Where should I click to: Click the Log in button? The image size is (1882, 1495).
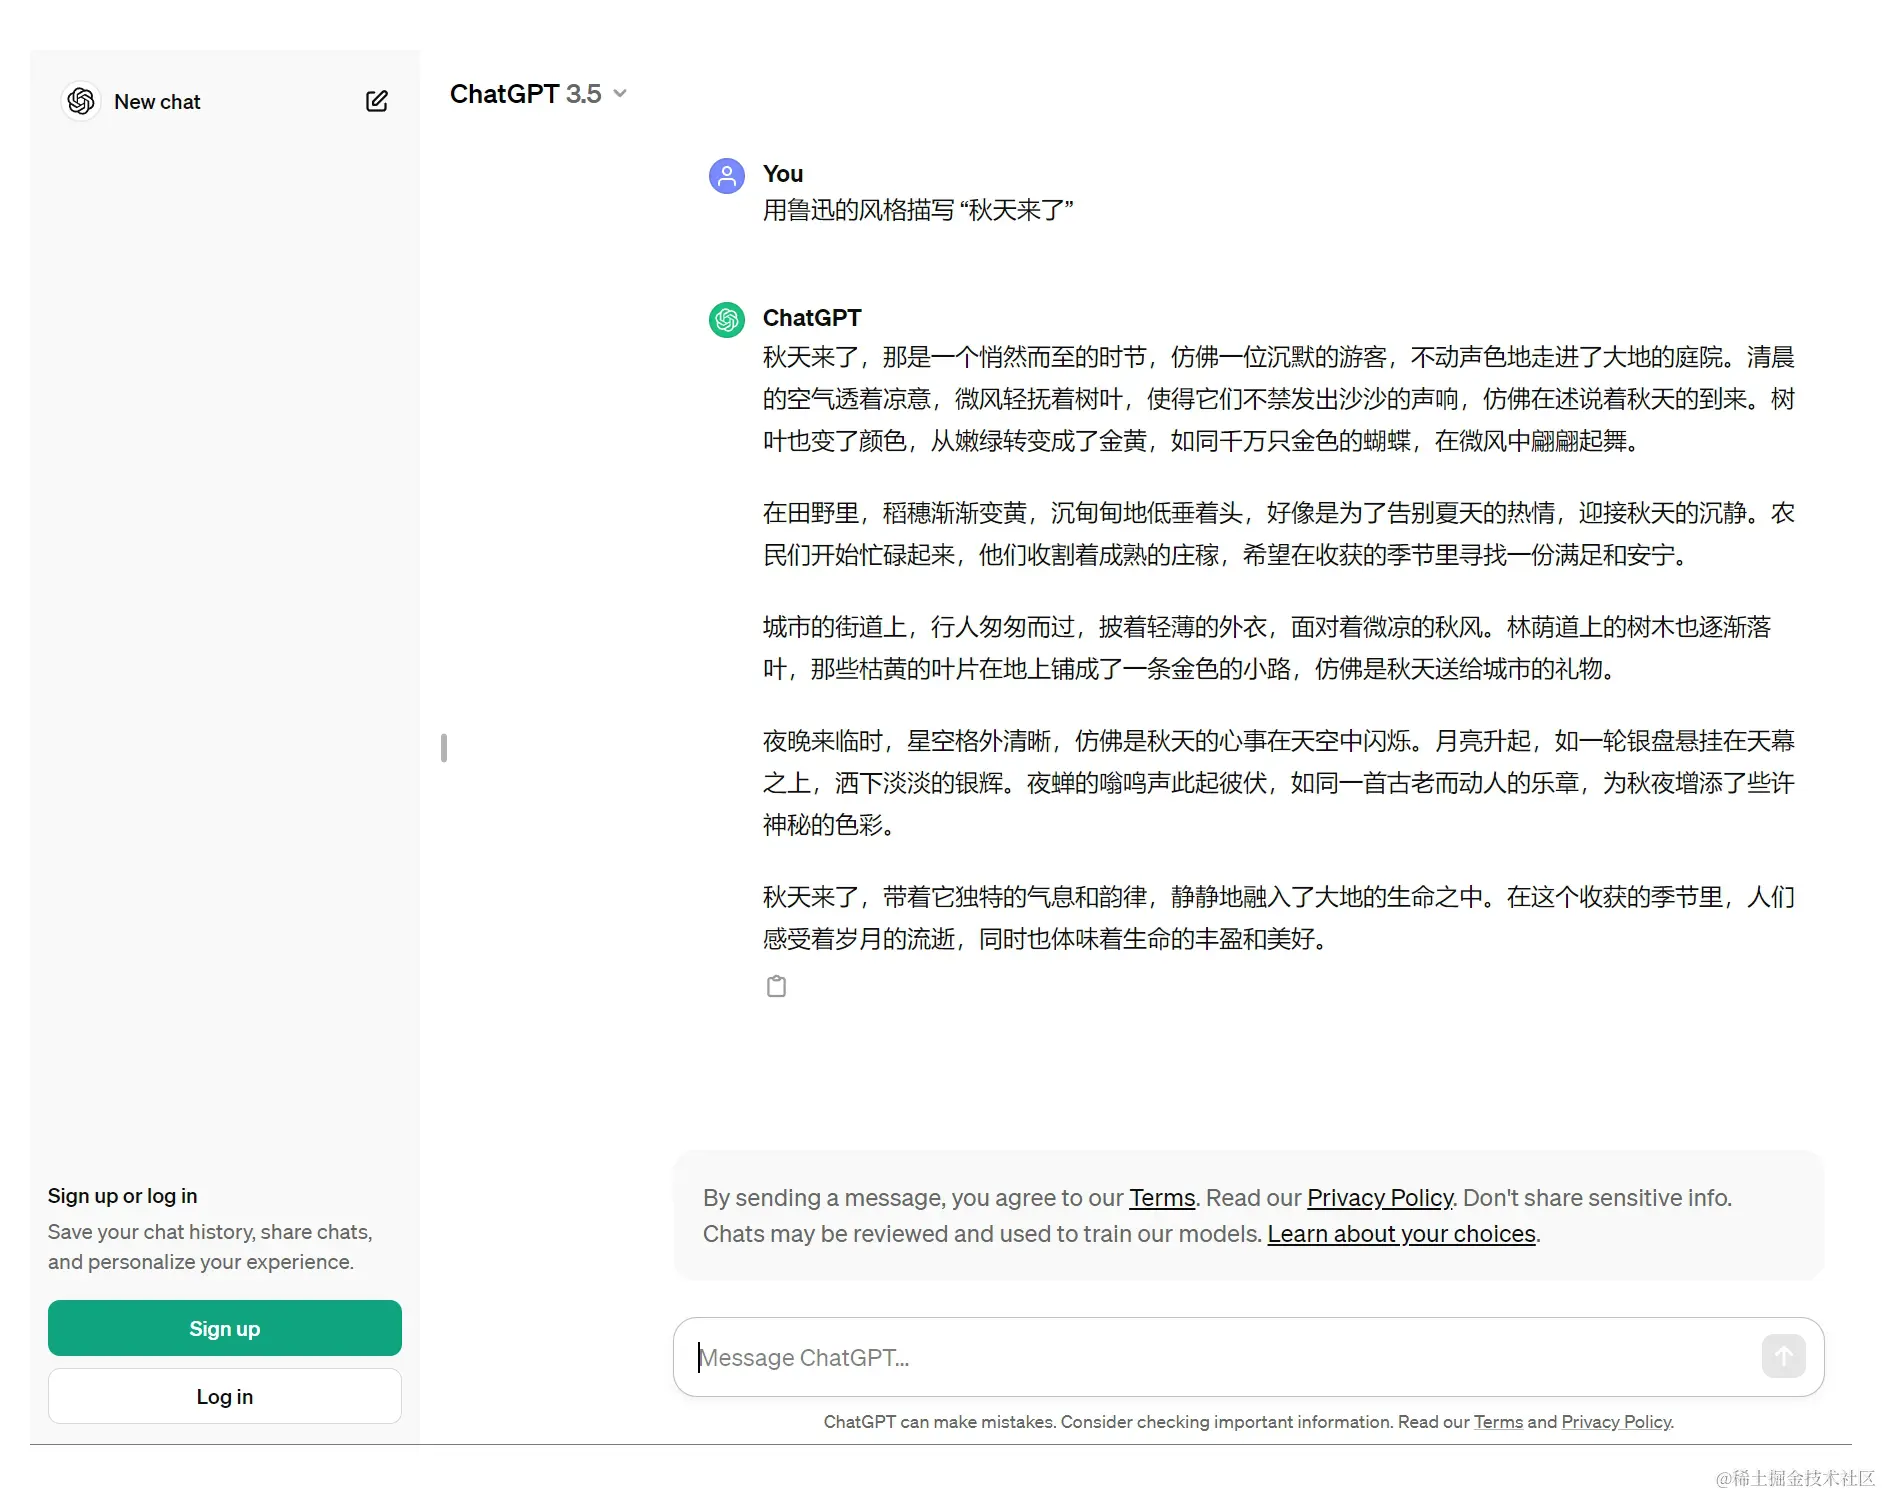[225, 1396]
